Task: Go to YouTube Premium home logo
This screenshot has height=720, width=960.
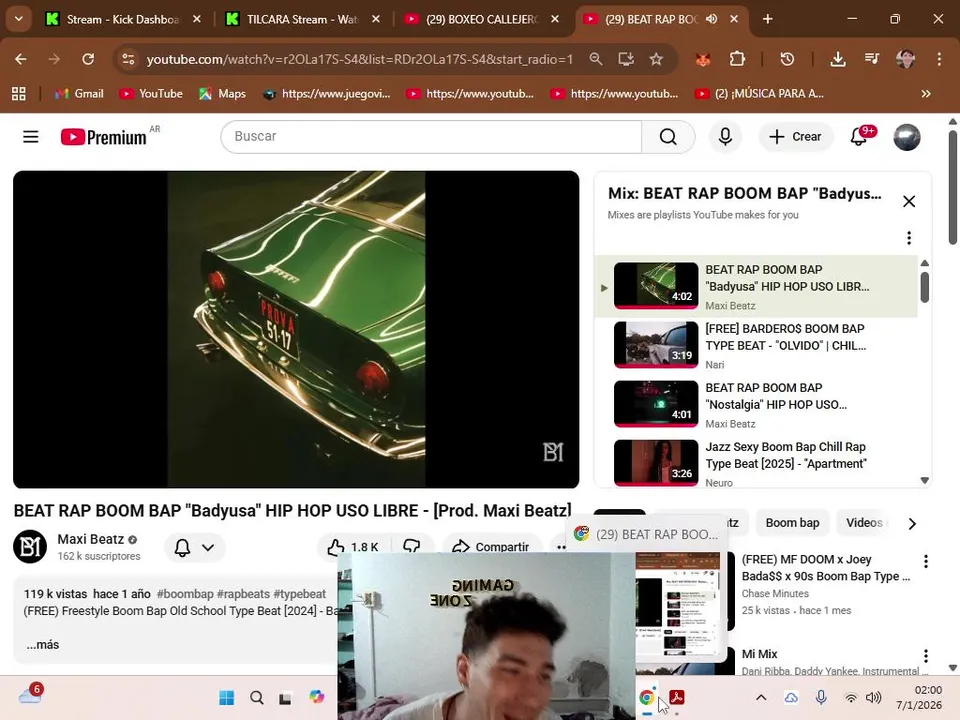Action: click(x=103, y=137)
